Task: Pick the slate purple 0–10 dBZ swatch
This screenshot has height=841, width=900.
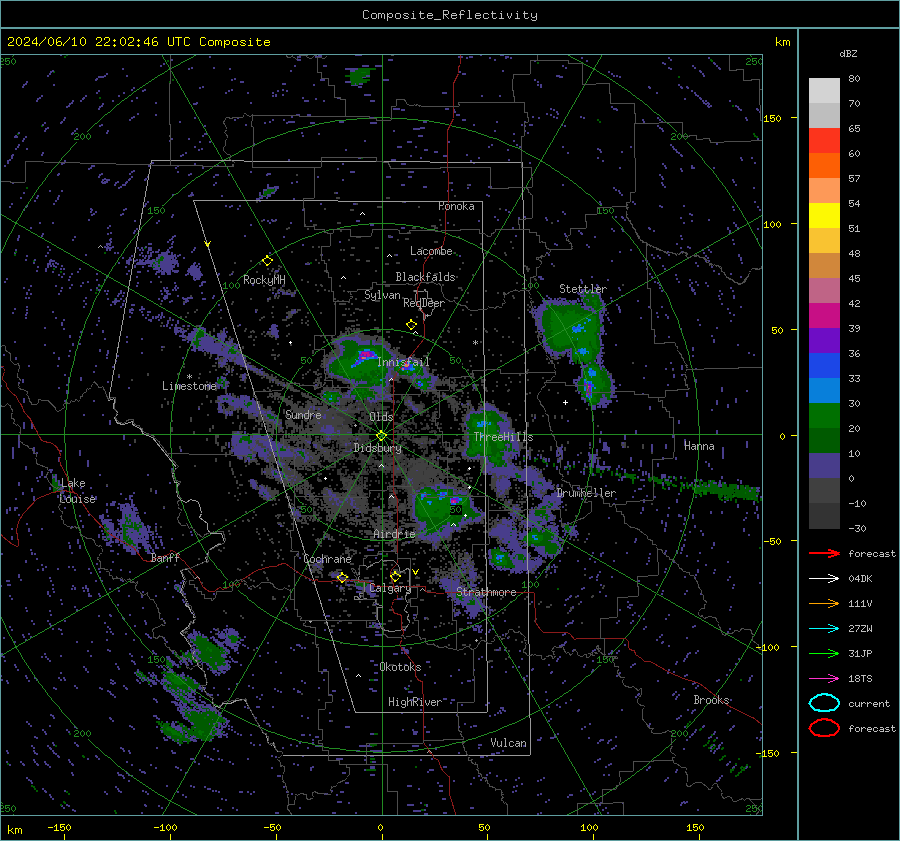Action: (x=824, y=466)
